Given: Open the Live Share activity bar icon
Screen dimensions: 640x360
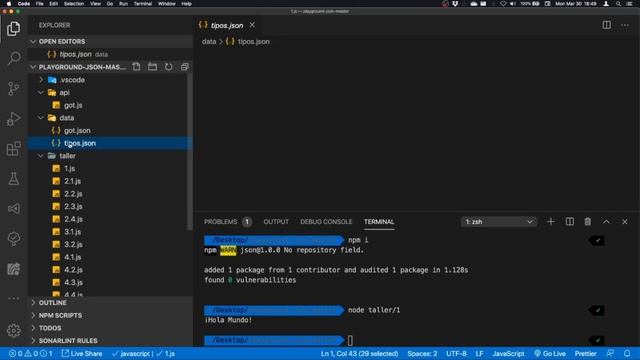Looking at the screenshot, I should pos(13,209).
